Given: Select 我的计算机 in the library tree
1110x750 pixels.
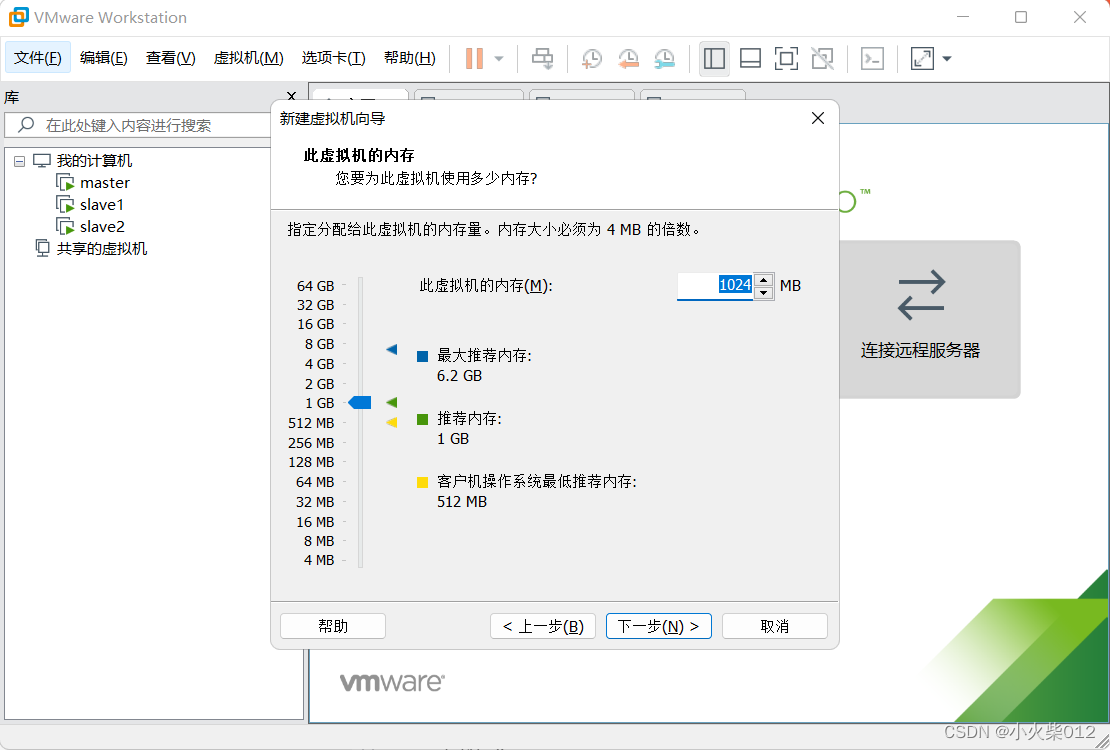Looking at the screenshot, I should 94,161.
